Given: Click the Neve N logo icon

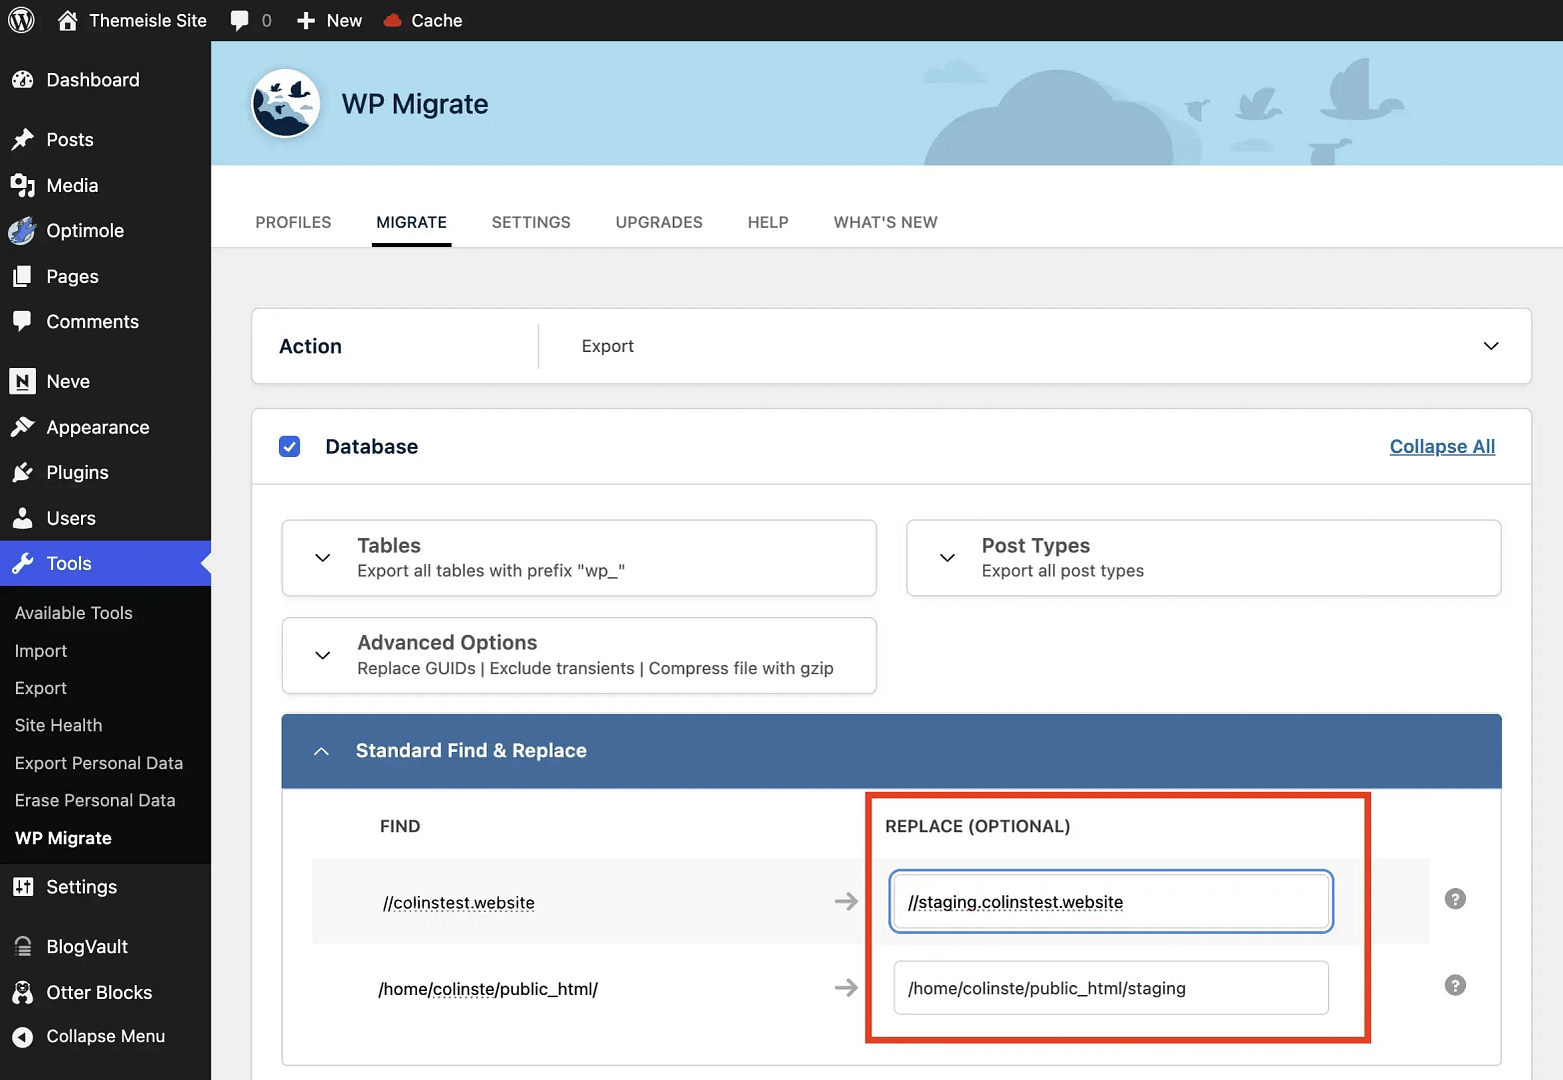Looking at the screenshot, I should click(x=22, y=381).
